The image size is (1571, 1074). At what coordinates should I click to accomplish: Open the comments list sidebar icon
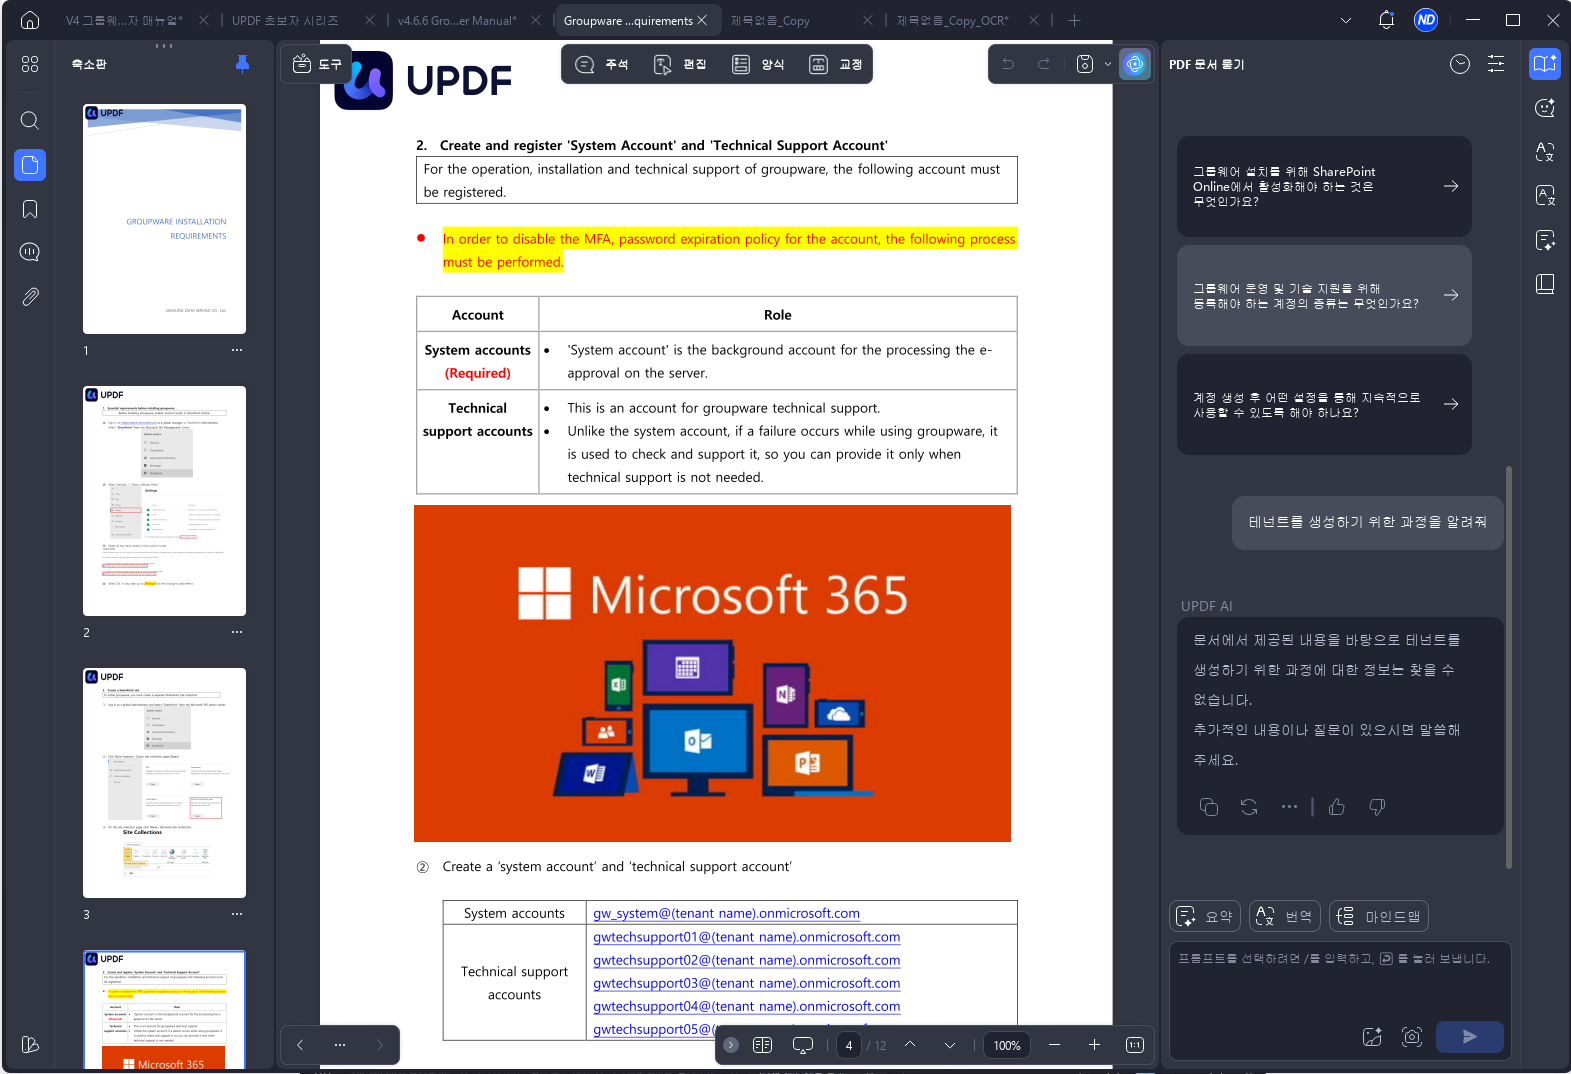tap(30, 252)
